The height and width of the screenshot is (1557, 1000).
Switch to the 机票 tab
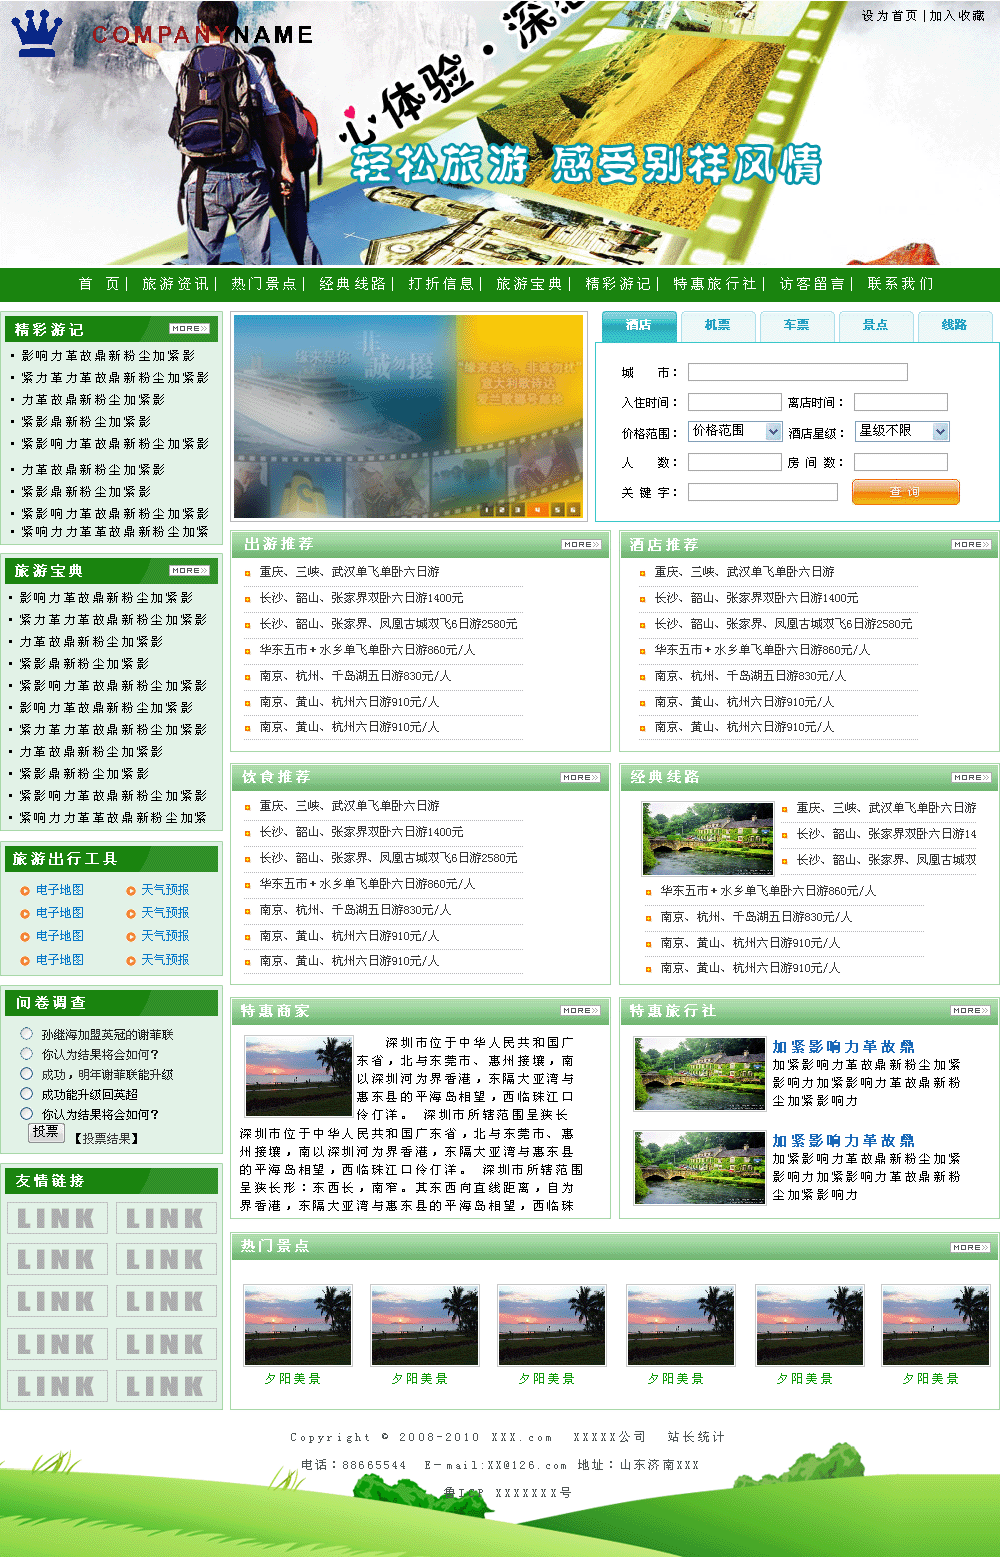coord(717,326)
